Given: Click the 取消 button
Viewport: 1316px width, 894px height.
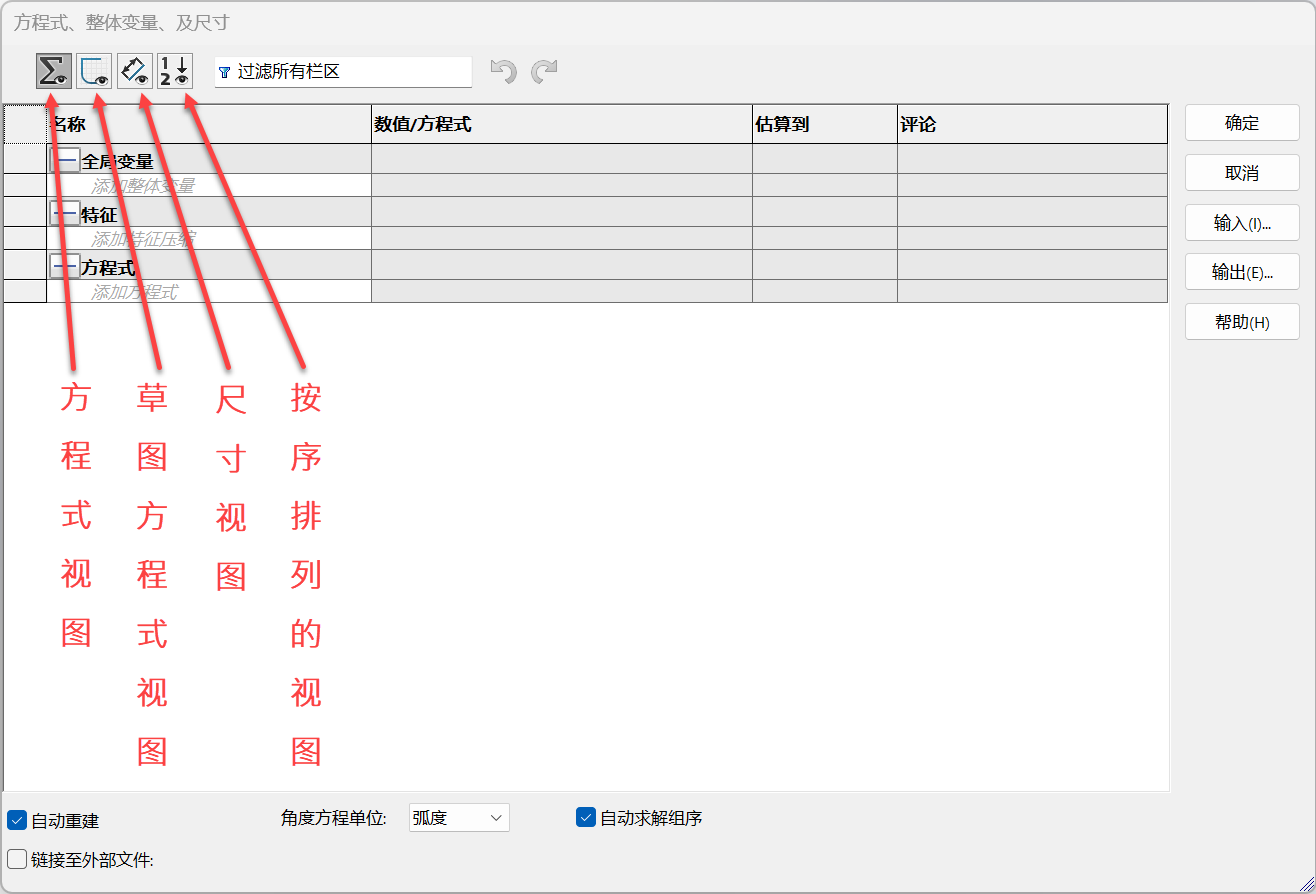Looking at the screenshot, I should pyautogui.click(x=1242, y=173).
